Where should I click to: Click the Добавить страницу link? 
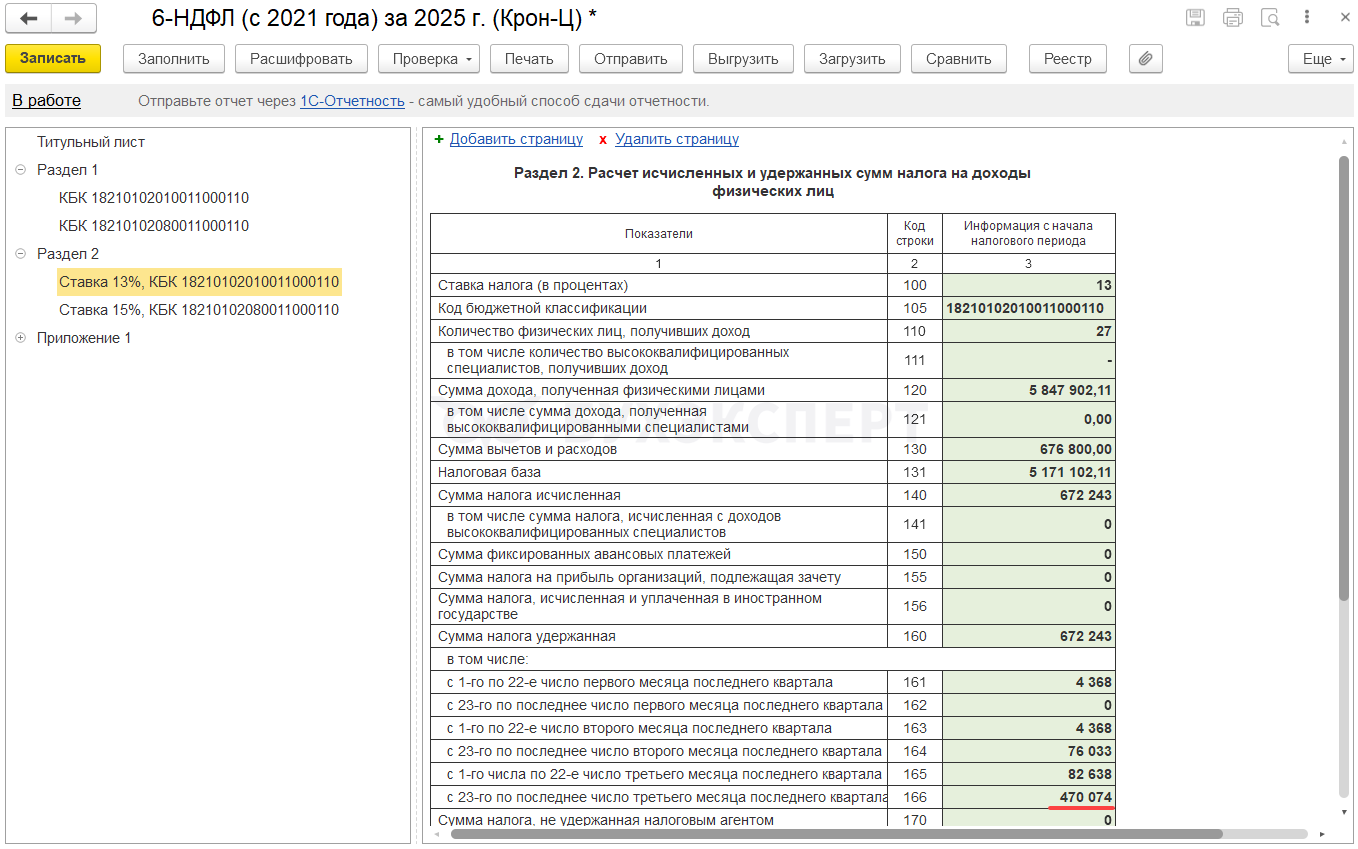click(x=515, y=139)
